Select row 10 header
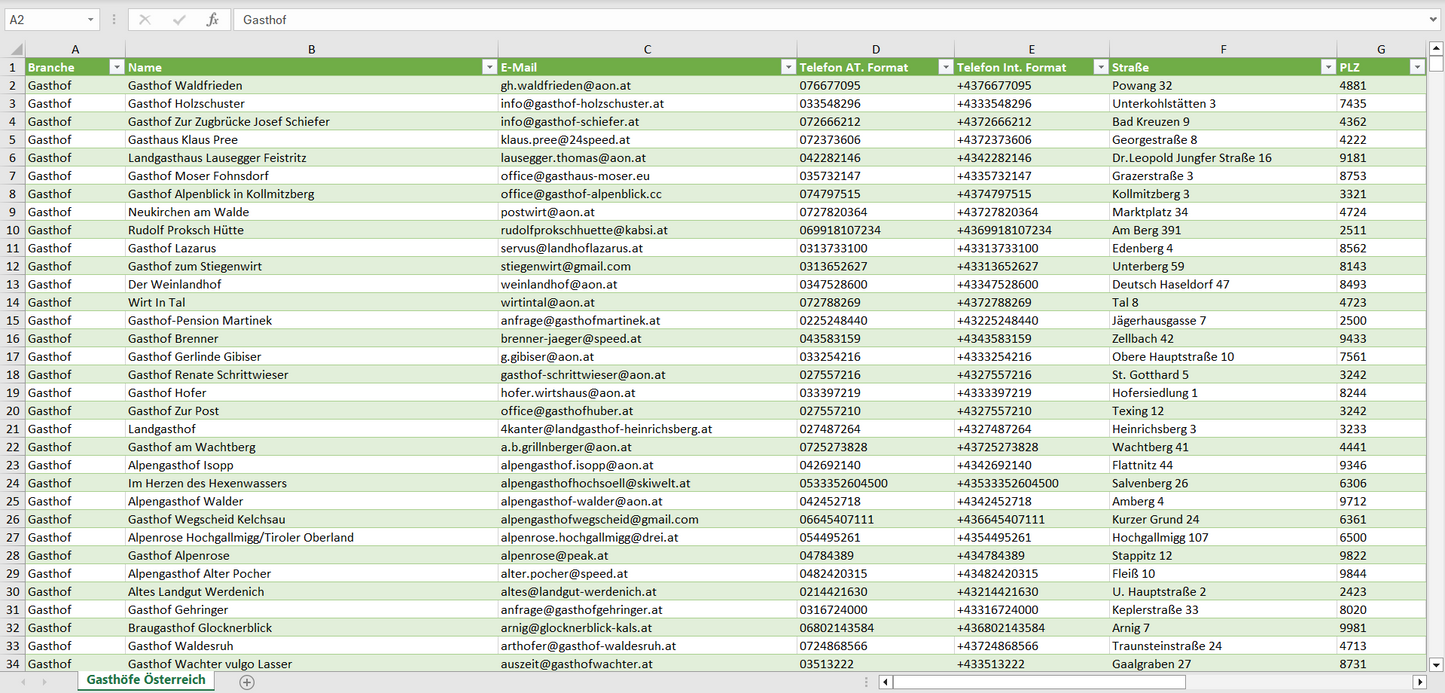 pos(13,230)
